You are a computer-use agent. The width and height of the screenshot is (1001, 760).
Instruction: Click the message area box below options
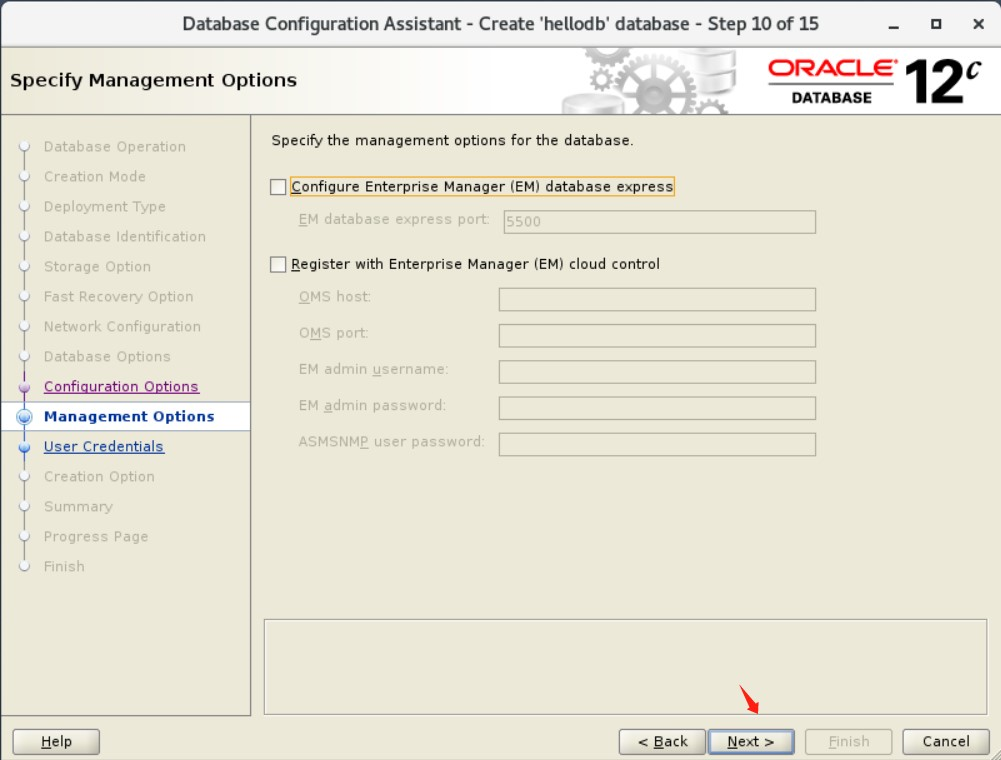point(625,667)
